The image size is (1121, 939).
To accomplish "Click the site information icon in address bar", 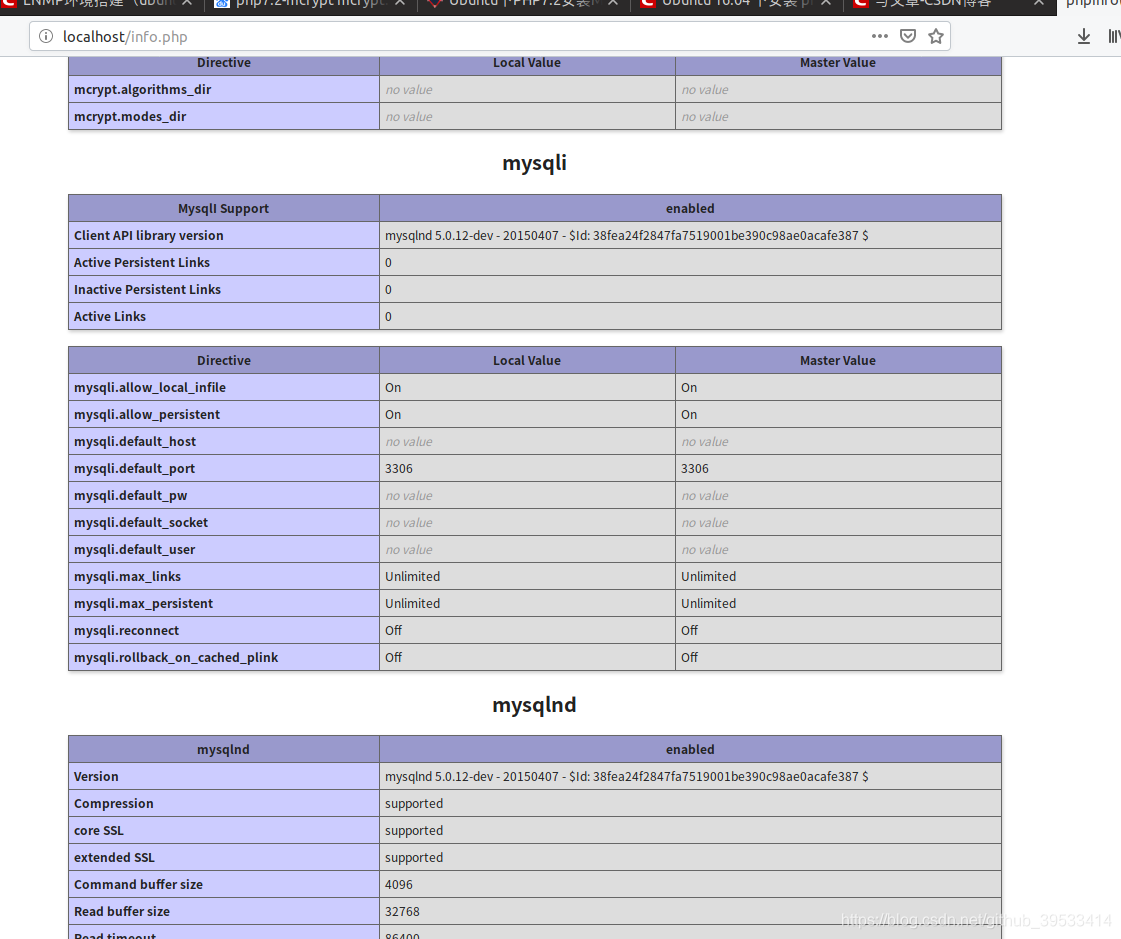I will [x=46, y=36].
